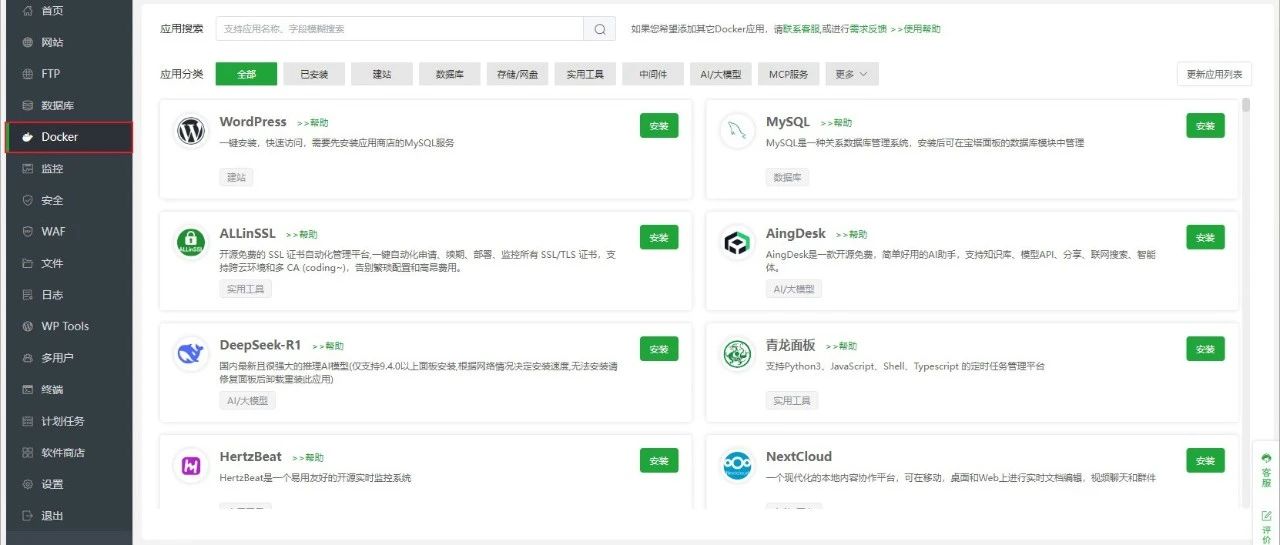Install the ALLinSSL app
Screen dimensions: 1280x545
click(659, 237)
